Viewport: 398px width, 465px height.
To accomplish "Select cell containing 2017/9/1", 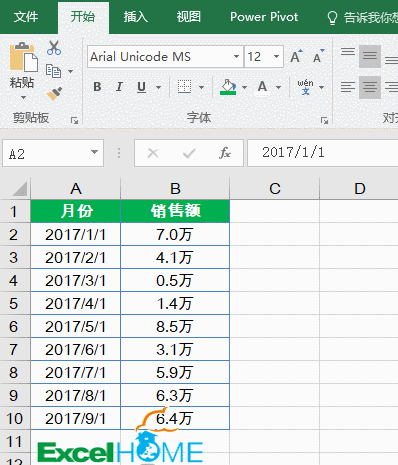I will (x=76, y=418).
